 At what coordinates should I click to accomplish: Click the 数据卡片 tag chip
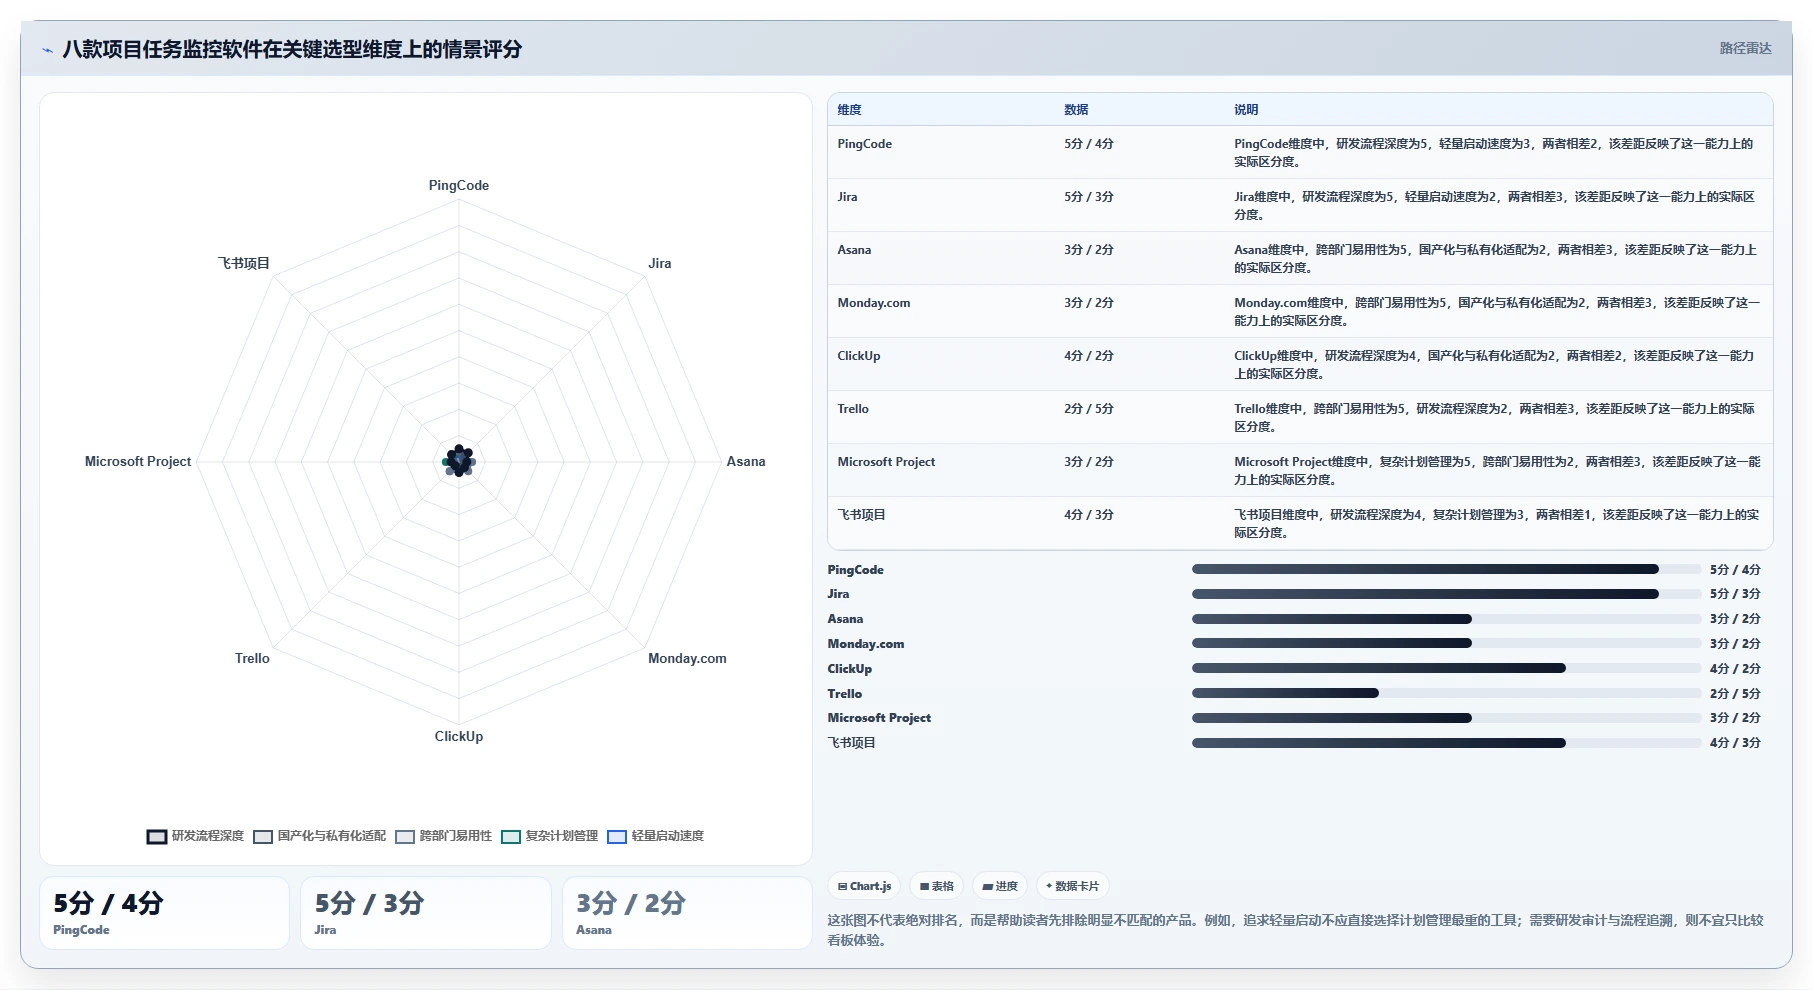coord(1073,886)
